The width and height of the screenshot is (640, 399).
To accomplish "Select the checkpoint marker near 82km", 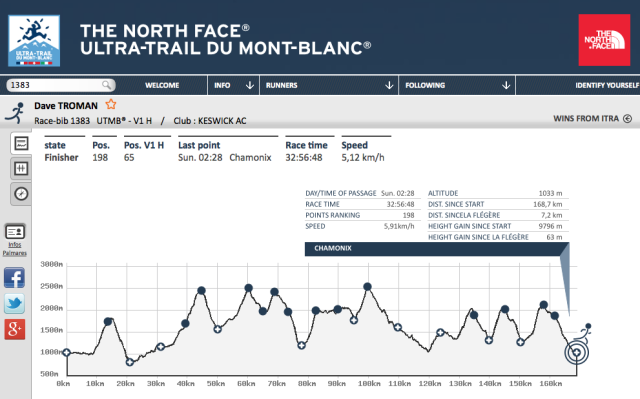I will coord(316,310).
